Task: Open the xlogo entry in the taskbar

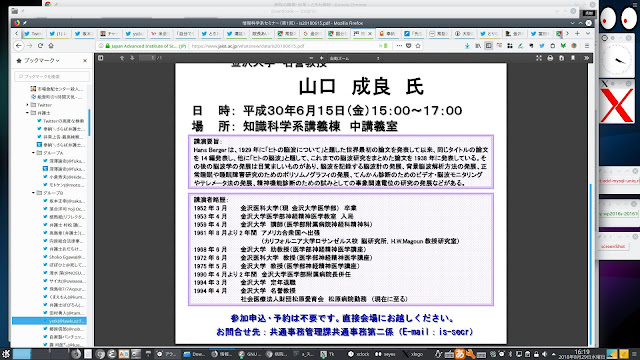Action: click(413, 354)
